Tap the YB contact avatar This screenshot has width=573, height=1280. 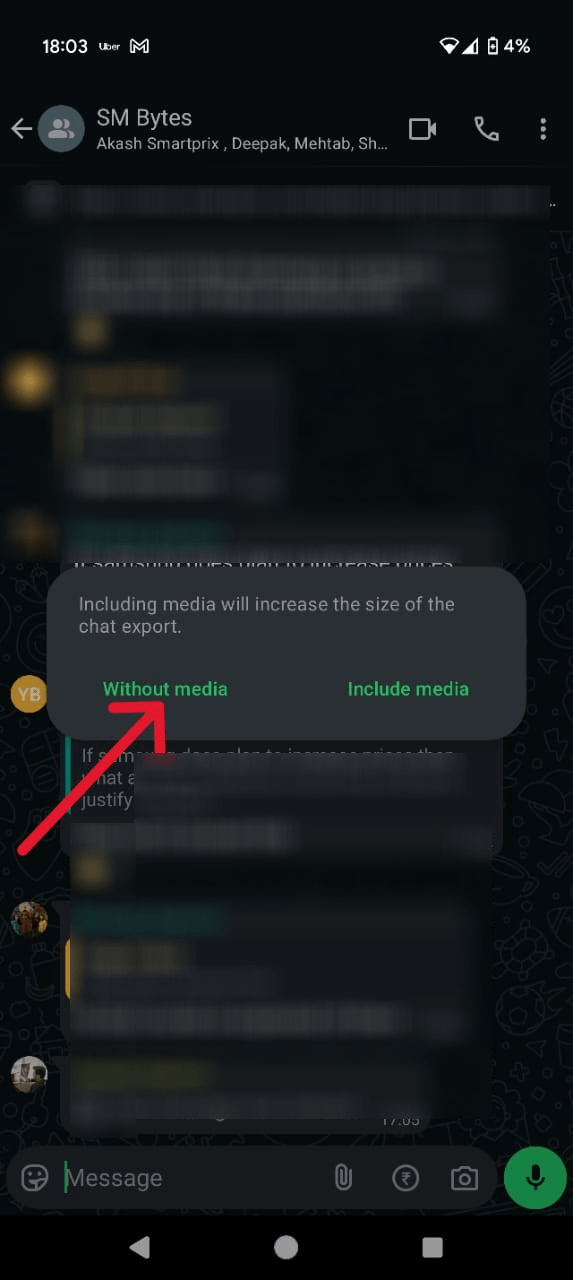pyautogui.click(x=29, y=694)
